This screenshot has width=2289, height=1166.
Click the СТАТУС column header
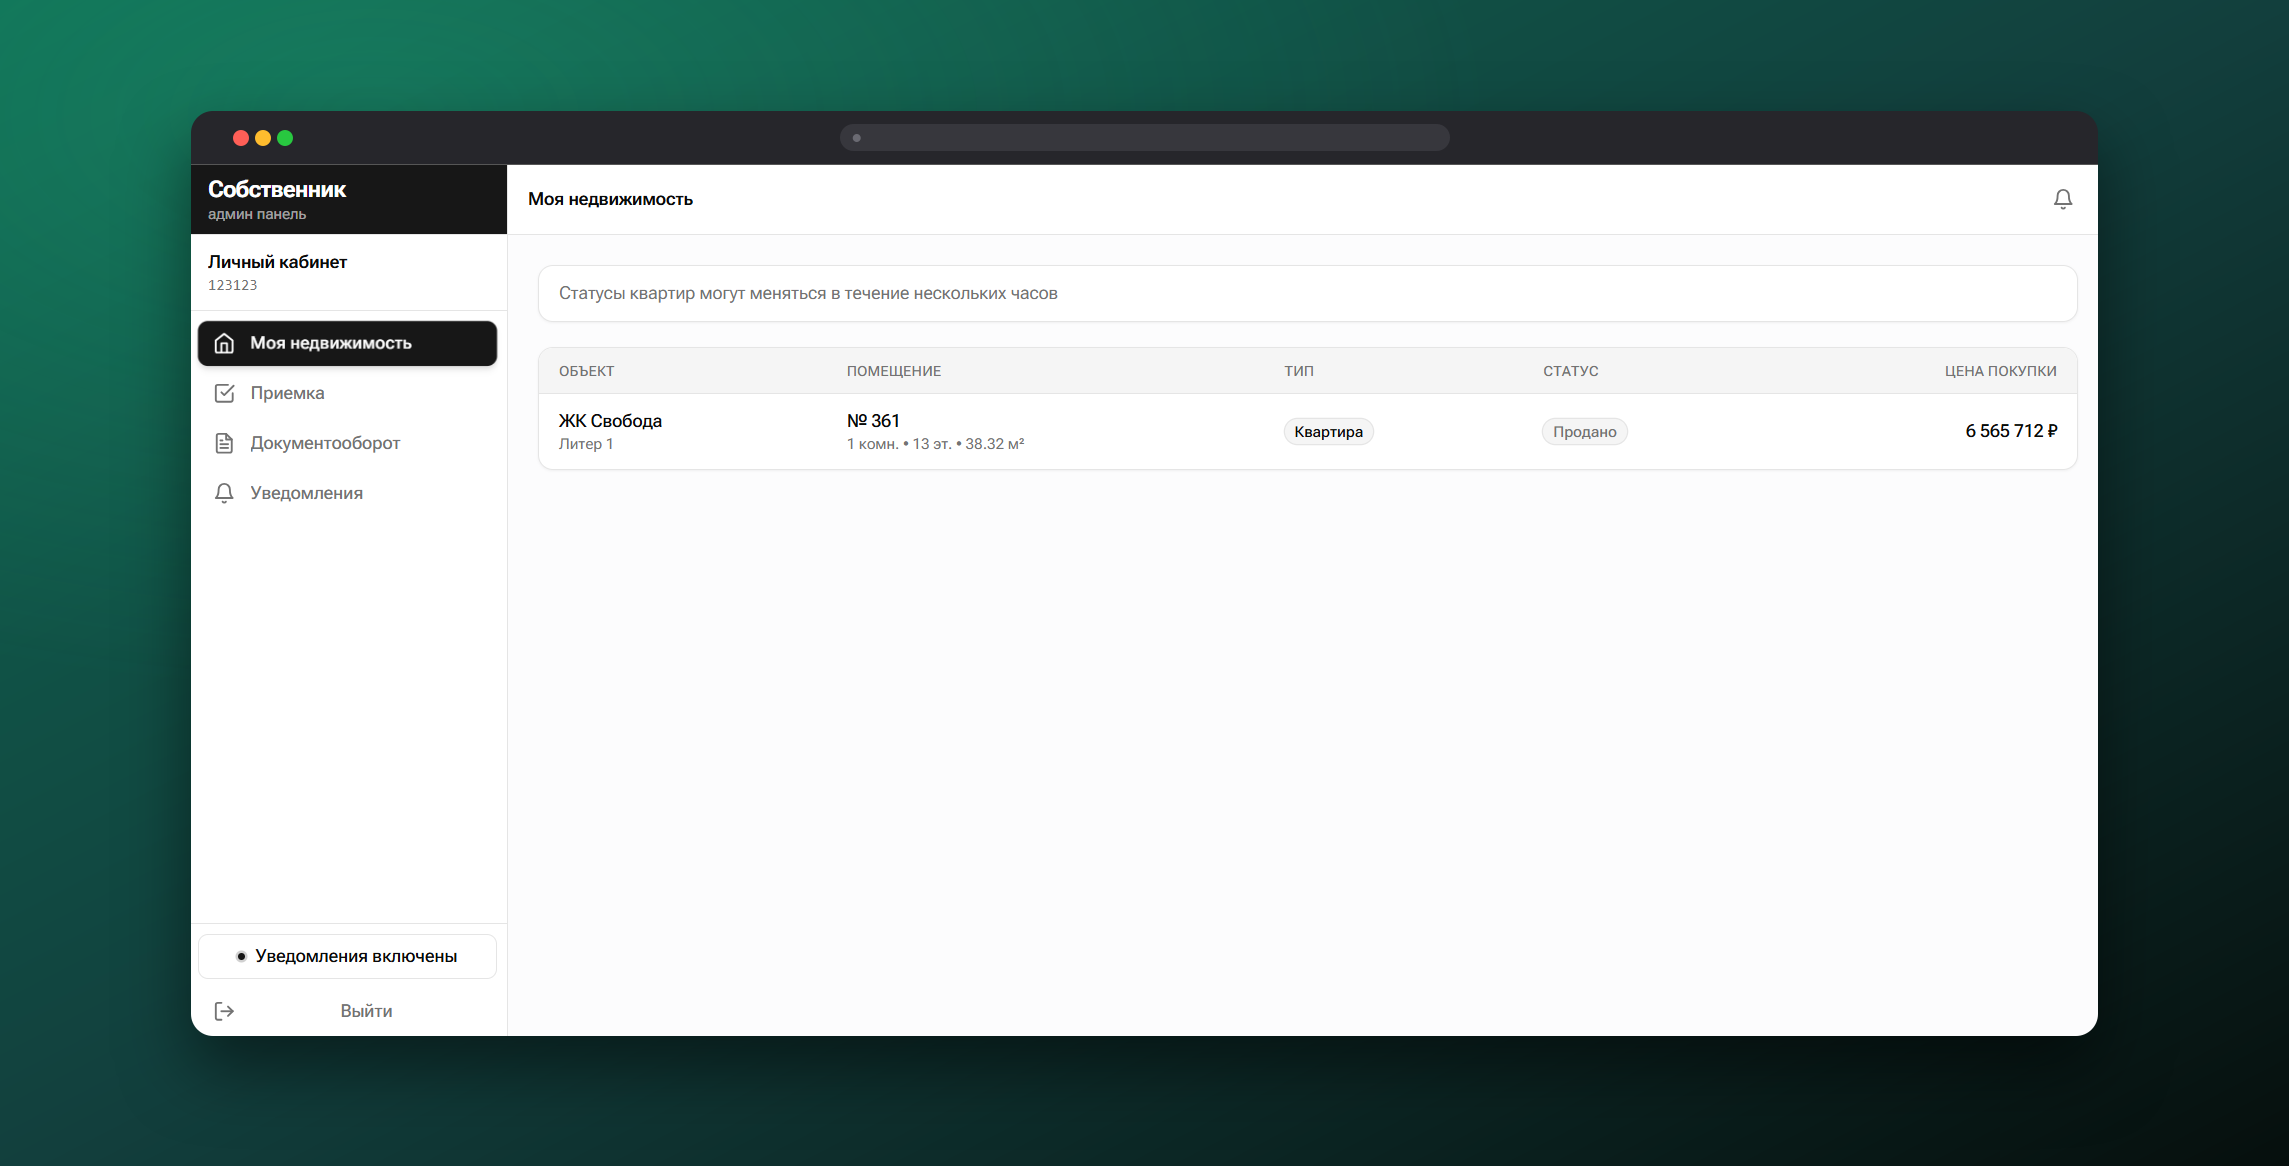[1570, 371]
